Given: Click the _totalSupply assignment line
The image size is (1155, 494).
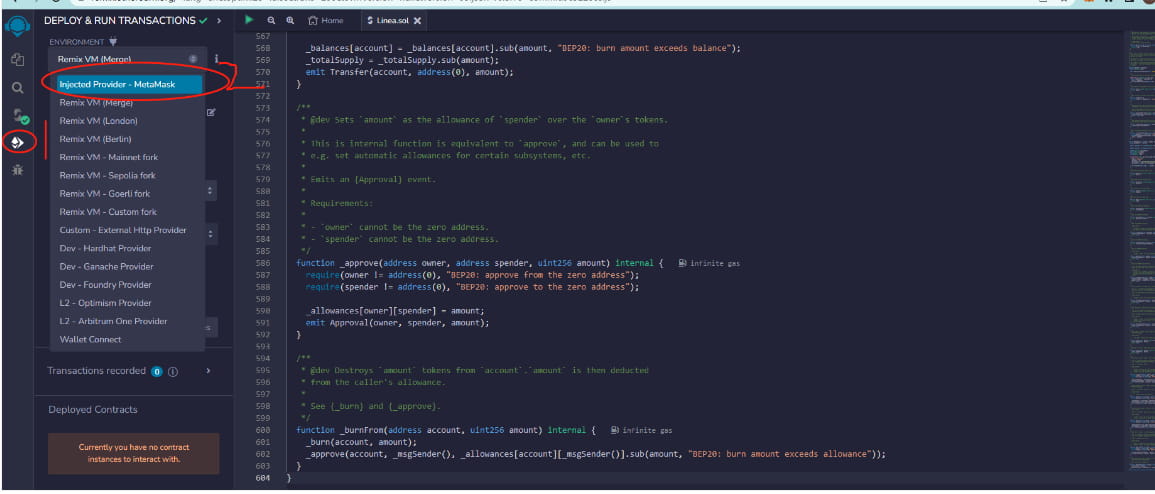Looking at the screenshot, I should 402,60.
